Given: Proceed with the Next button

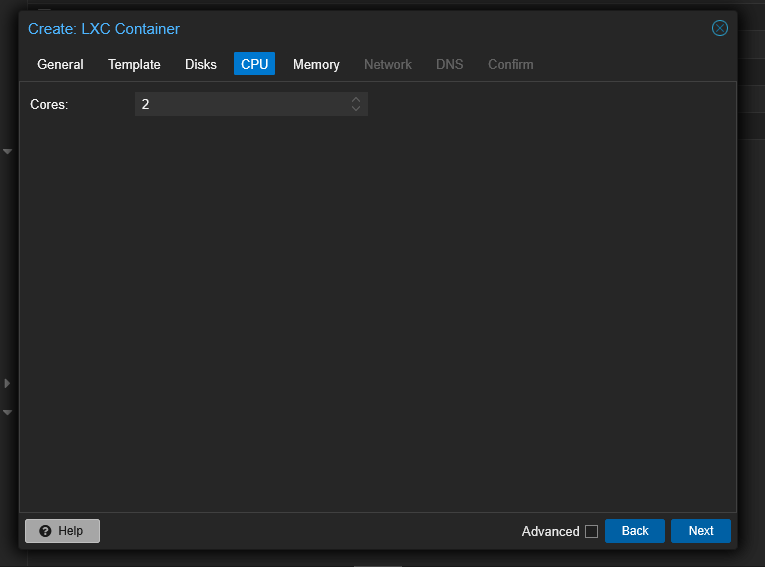Looking at the screenshot, I should [x=701, y=531].
